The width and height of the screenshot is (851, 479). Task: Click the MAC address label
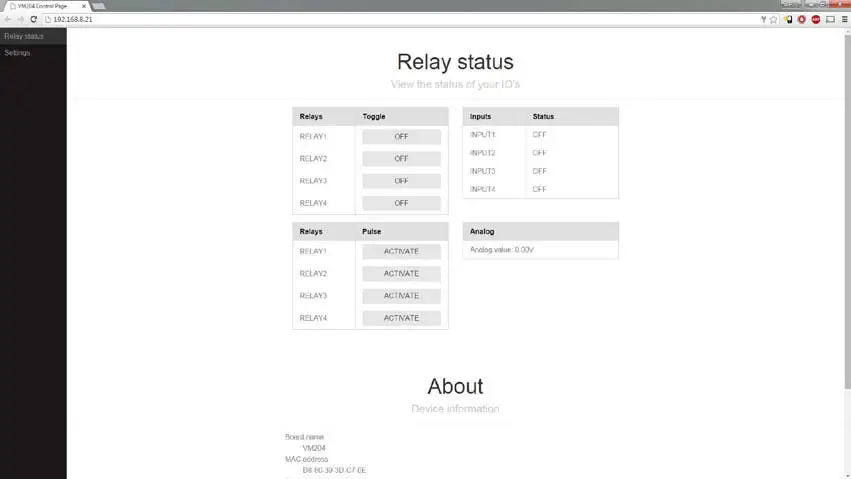pyautogui.click(x=307, y=459)
